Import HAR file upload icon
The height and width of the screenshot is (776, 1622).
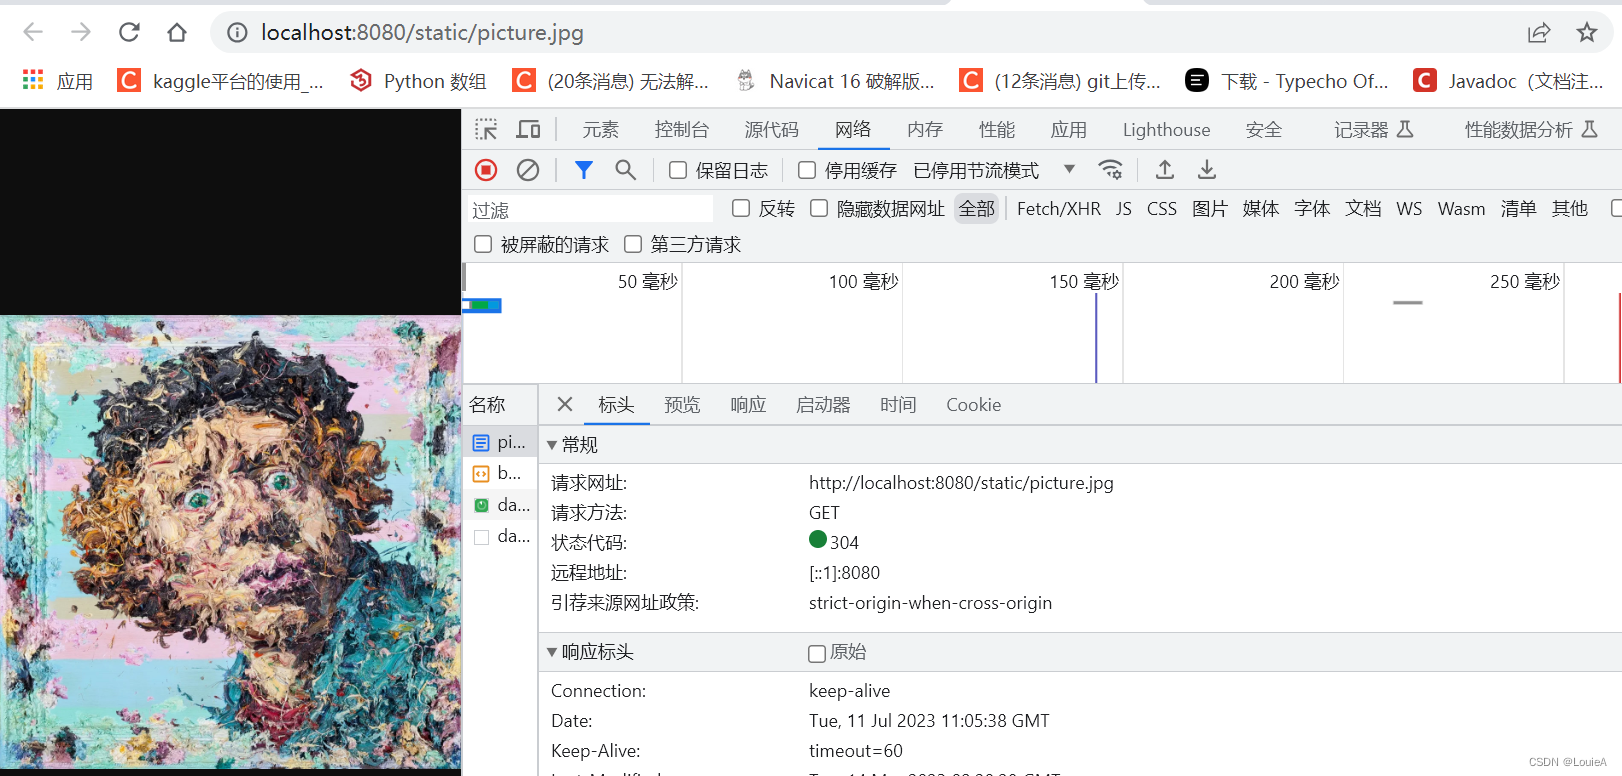click(x=1165, y=170)
